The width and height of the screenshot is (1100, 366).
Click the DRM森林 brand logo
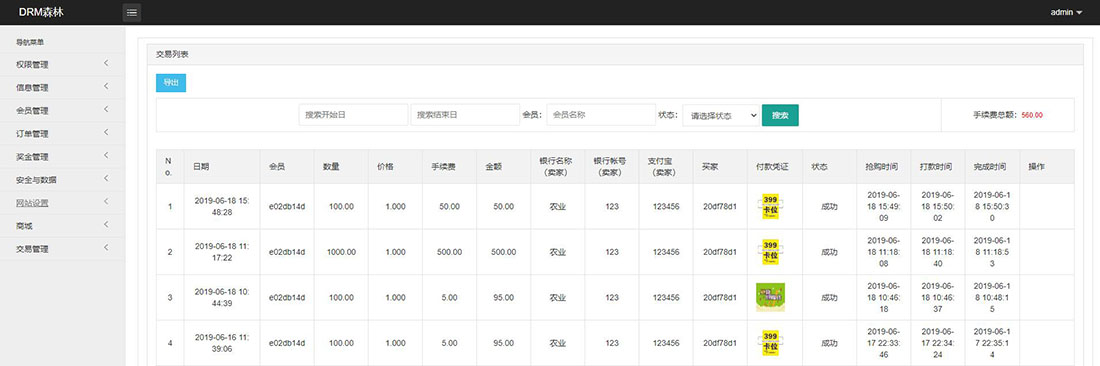point(41,12)
